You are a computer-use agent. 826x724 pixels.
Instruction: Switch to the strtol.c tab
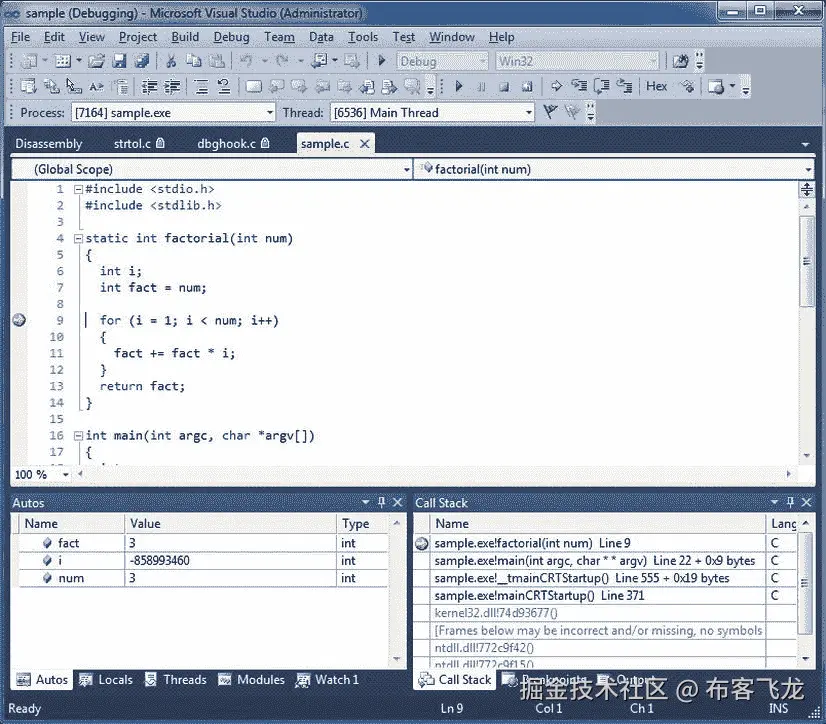click(139, 144)
